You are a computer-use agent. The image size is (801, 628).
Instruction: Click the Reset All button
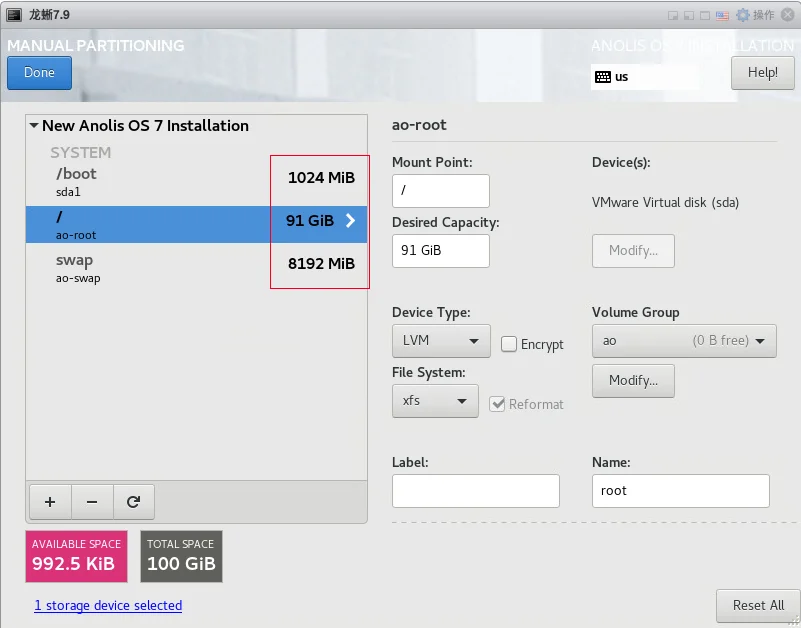pyautogui.click(x=758, y=606)
